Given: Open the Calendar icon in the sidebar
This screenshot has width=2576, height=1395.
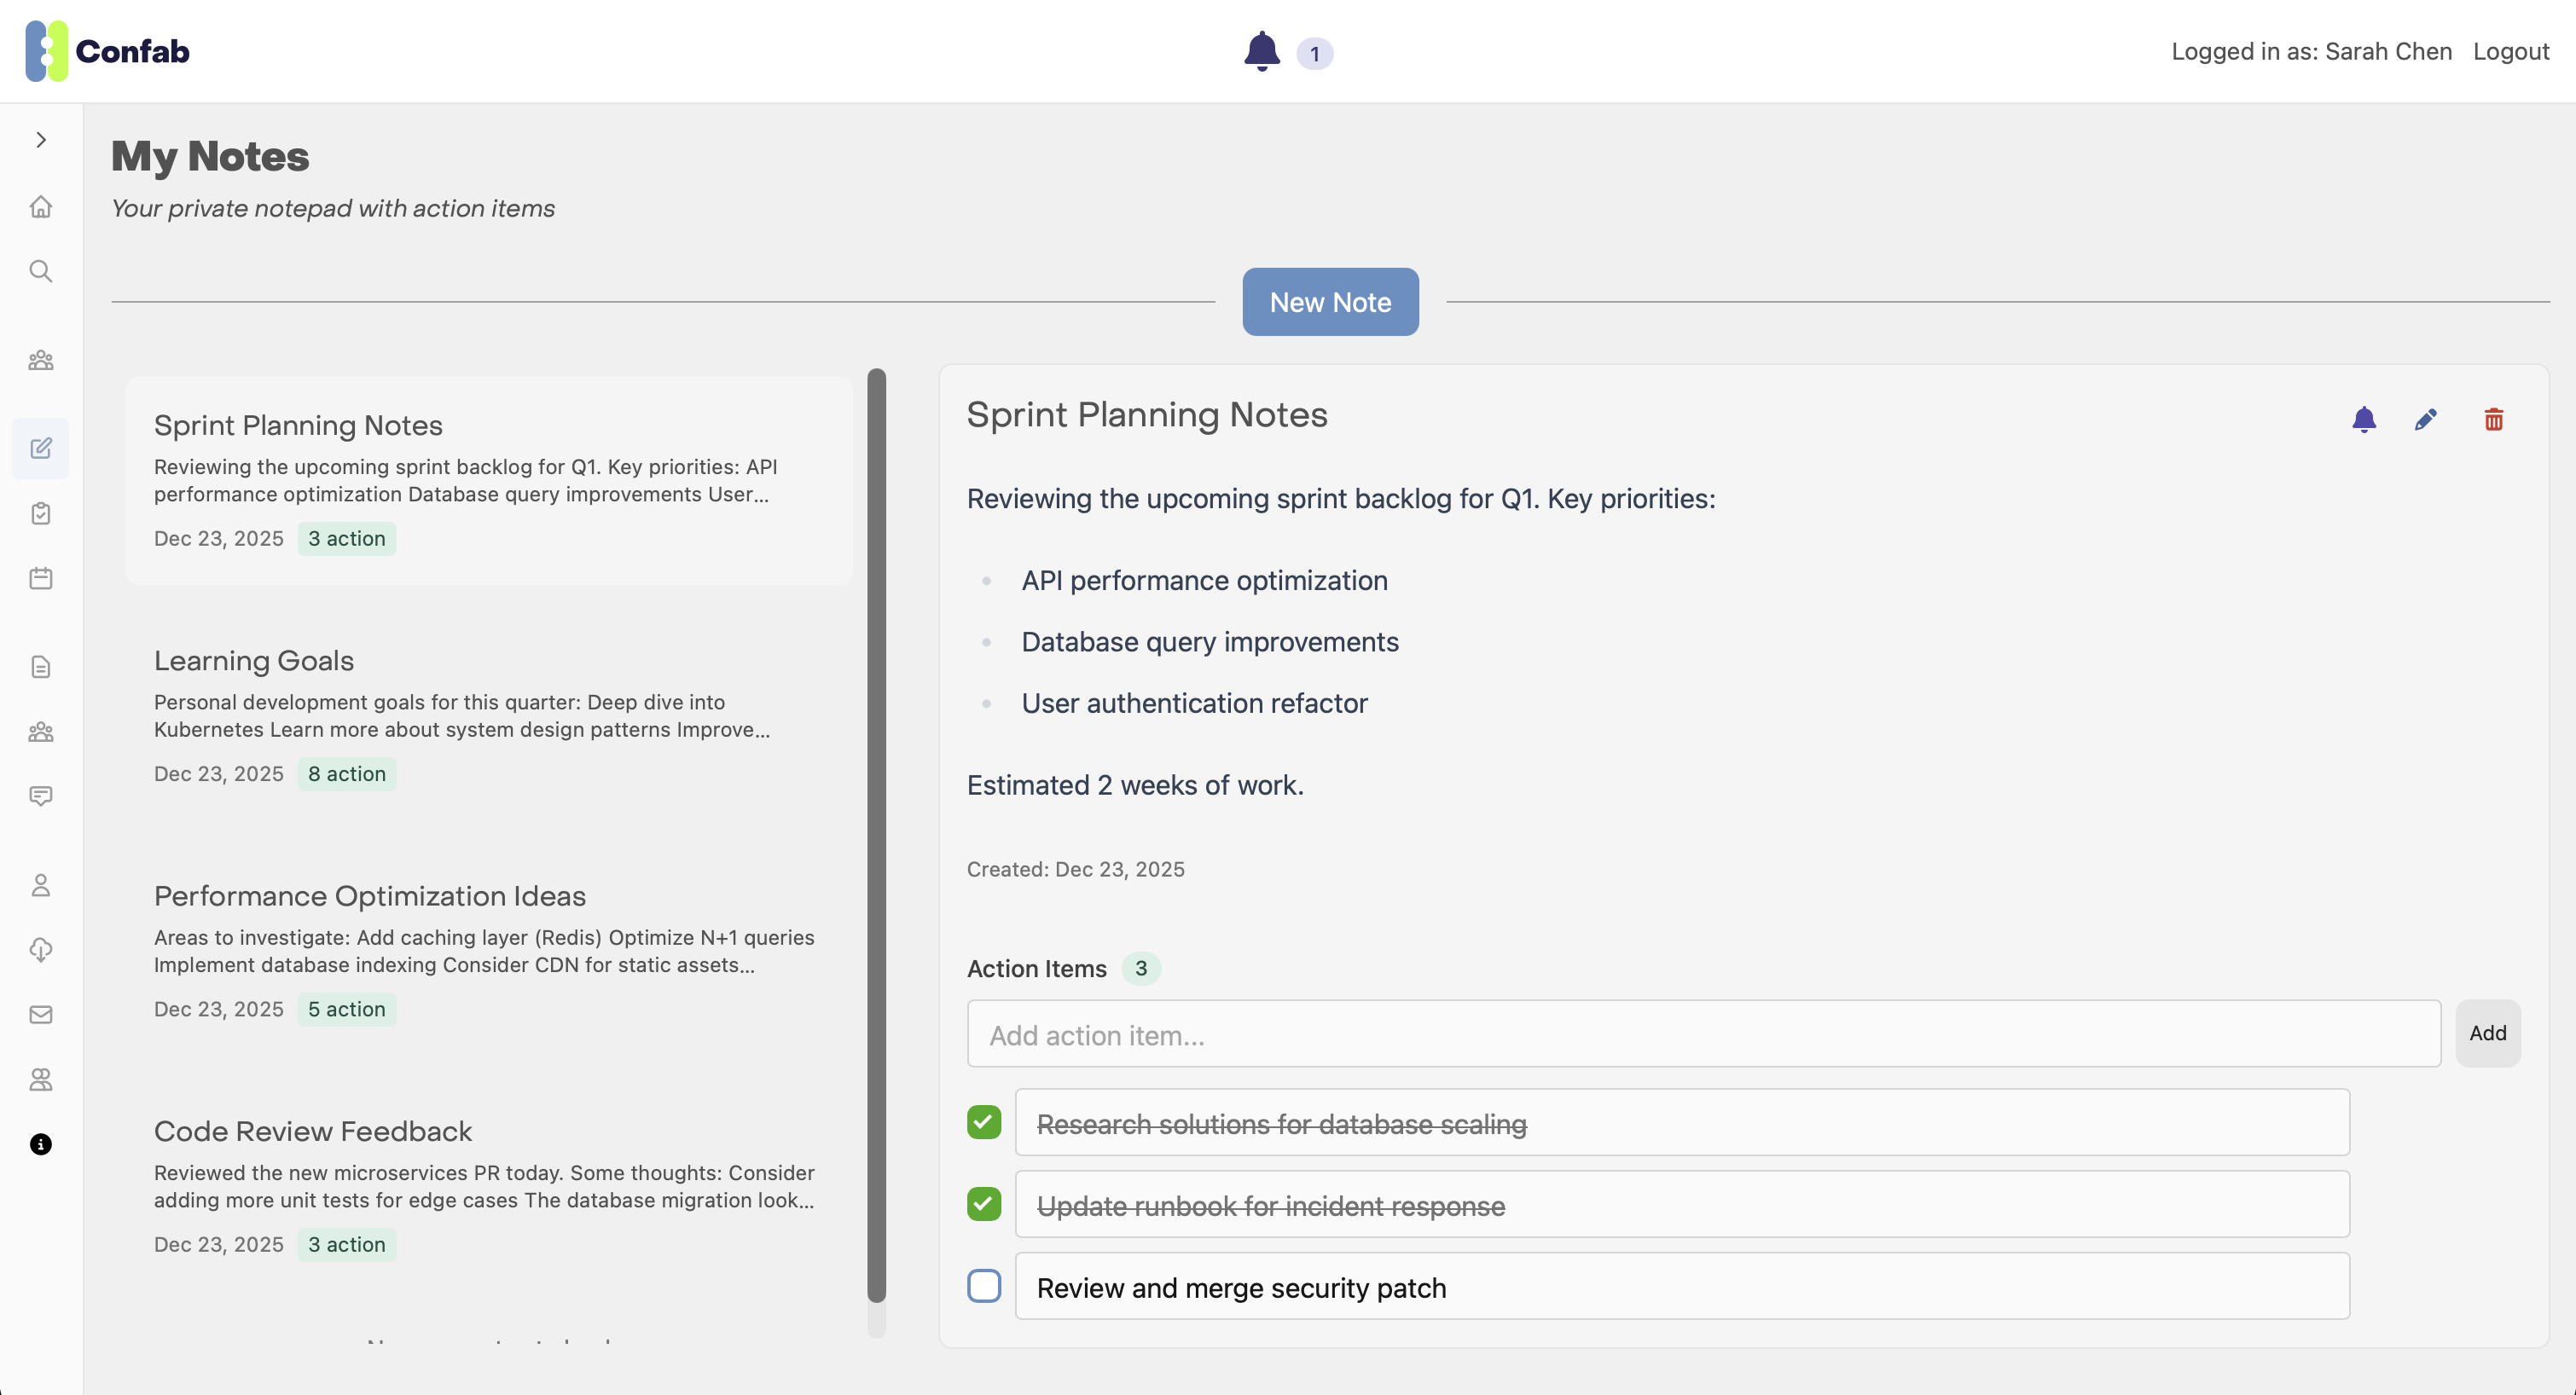Looking at the screenshot, I should (40, 578).
